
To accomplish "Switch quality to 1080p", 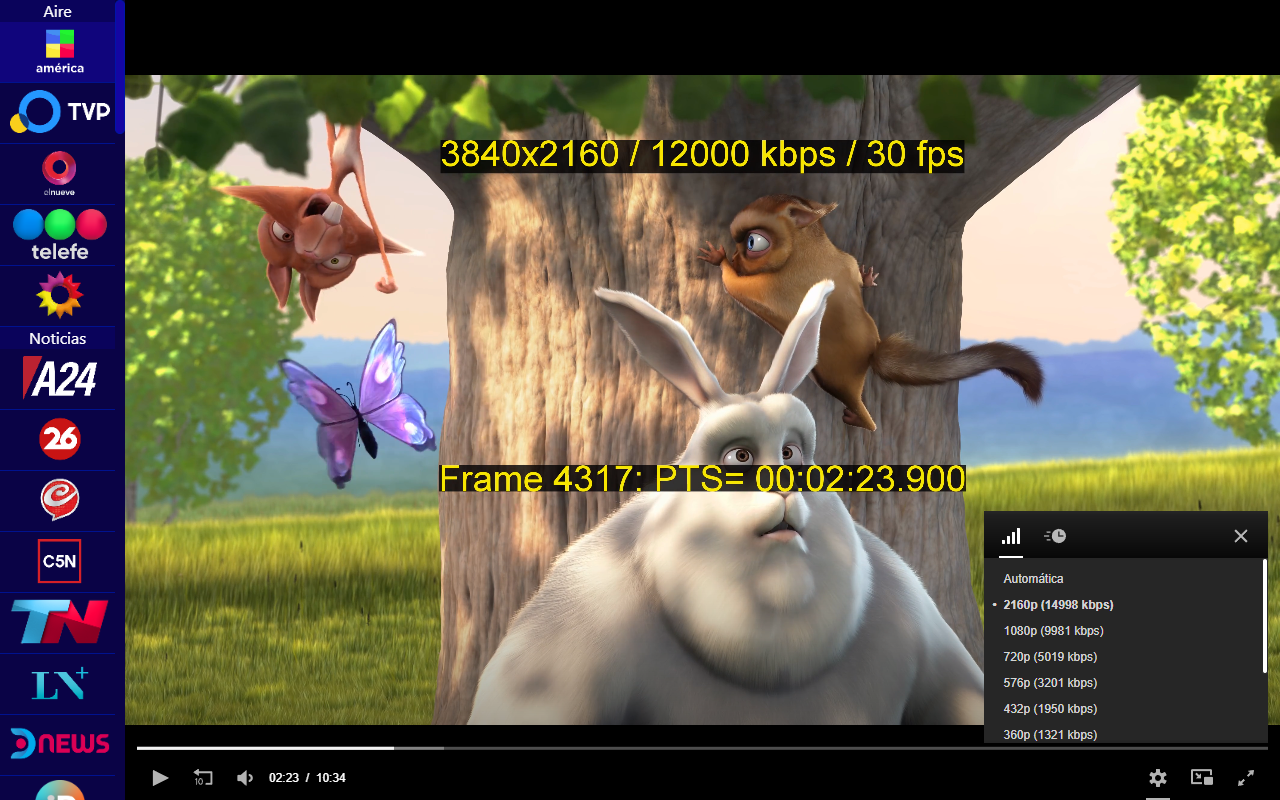I will pyautogui.click(x=1052, y=630).
